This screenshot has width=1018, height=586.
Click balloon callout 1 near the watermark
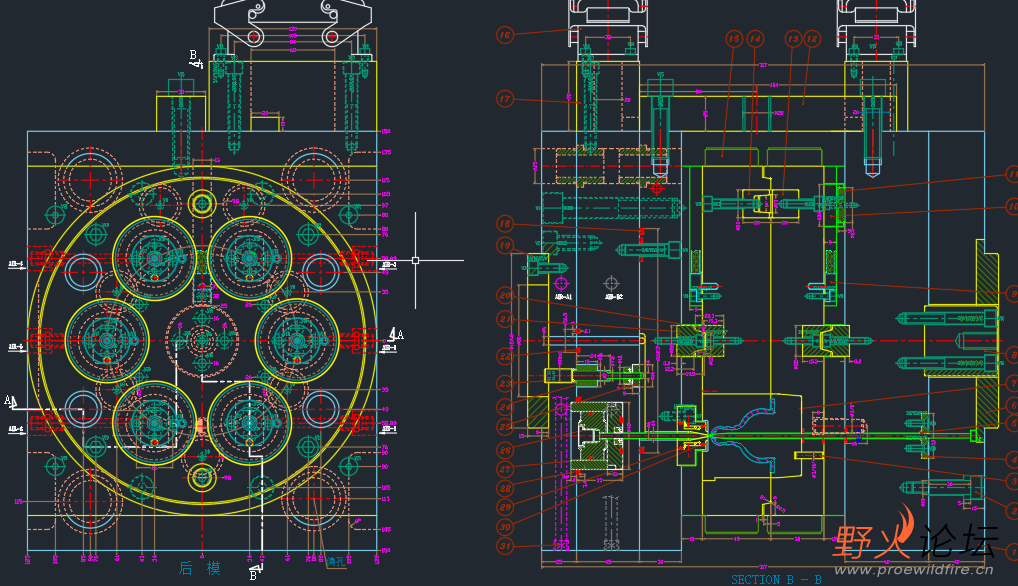point(1013,551)
